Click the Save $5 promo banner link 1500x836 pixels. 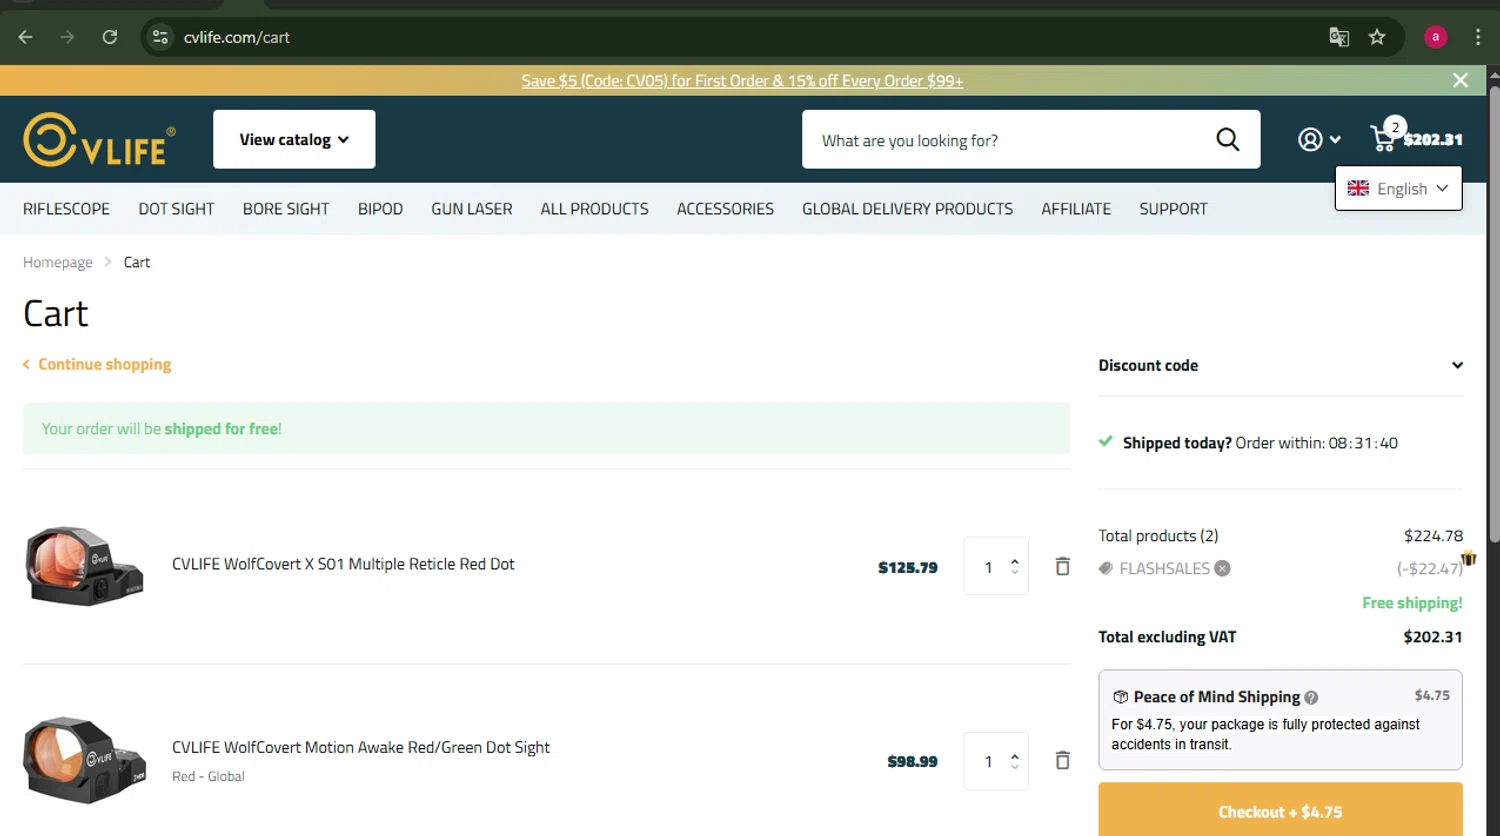tap(742, 81)
